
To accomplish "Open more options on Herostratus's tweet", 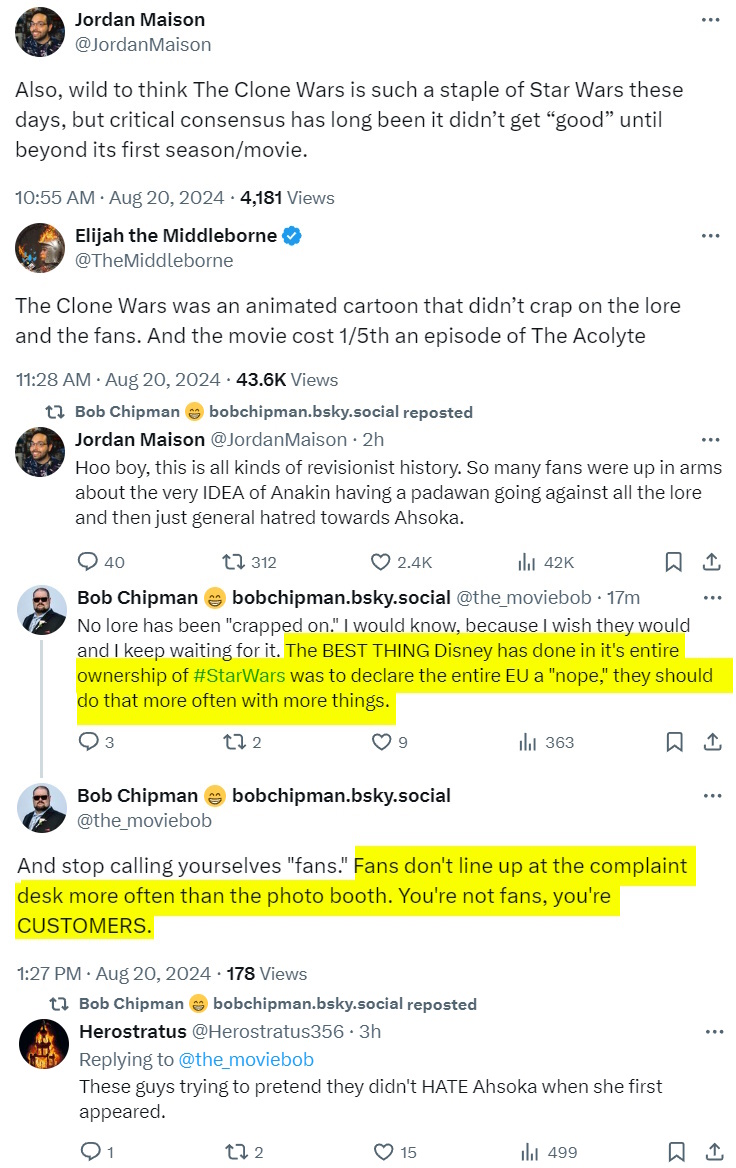I will click(711, 1031).
